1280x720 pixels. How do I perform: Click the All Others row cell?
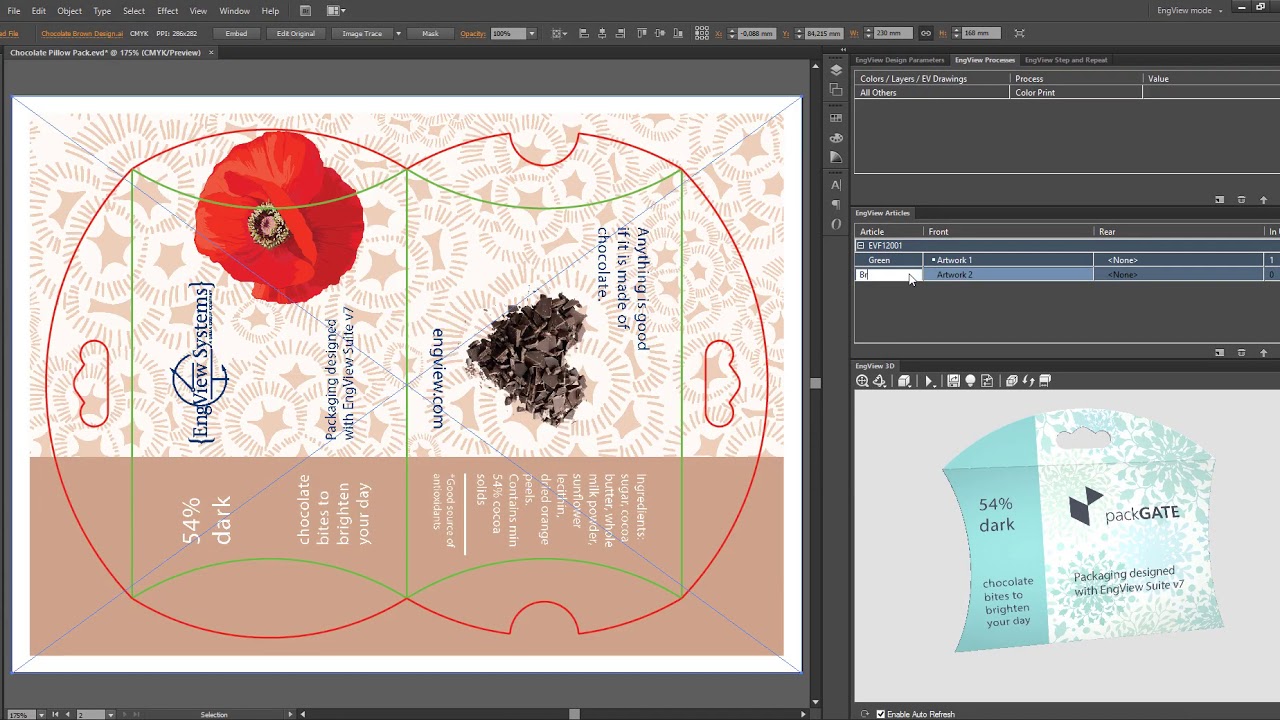(932, 93)
